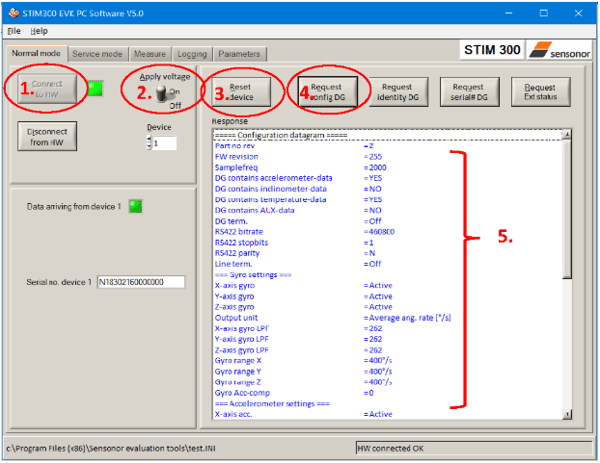Click the test.INI file path in status bar
This screenshot has width=600, height=463.
111,448
